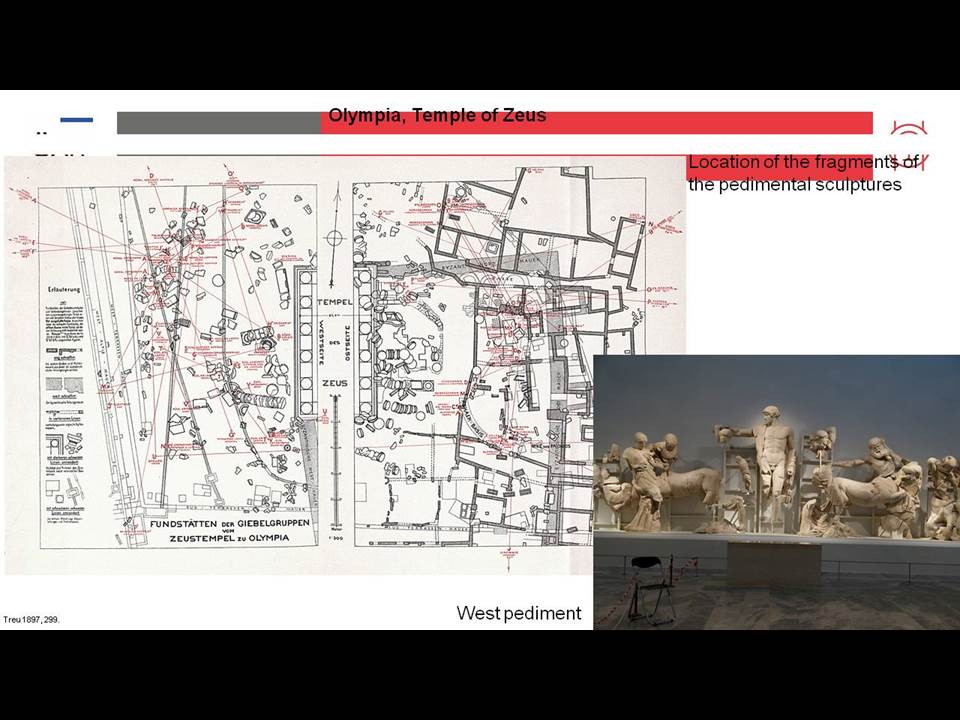Click the 'Location of the fragments of' caption

pos(803,162)
